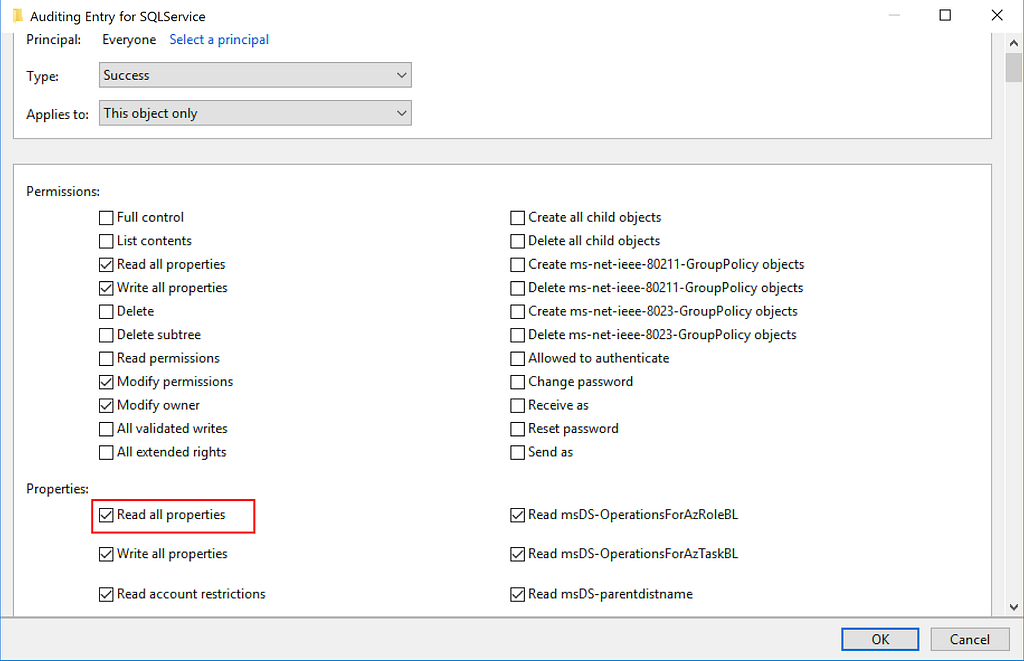Viewport: 1024px width, 661px height.
Task: Click scrollbar down arrow
Action: pyautogui.click(x=1014, y=607)
